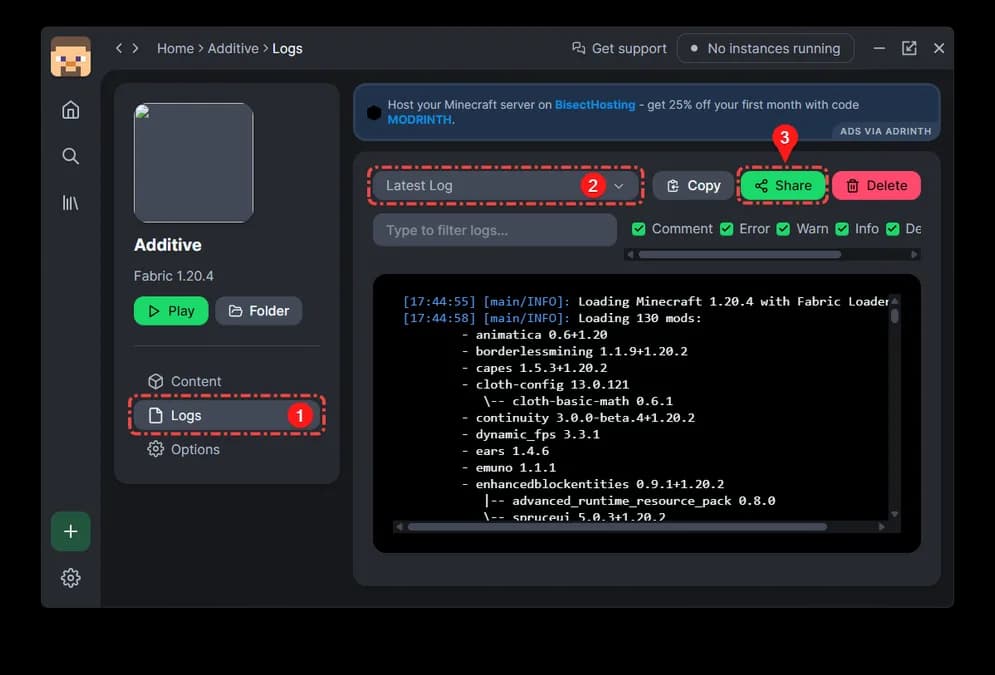Click Get support chat icon

(578, 48)
